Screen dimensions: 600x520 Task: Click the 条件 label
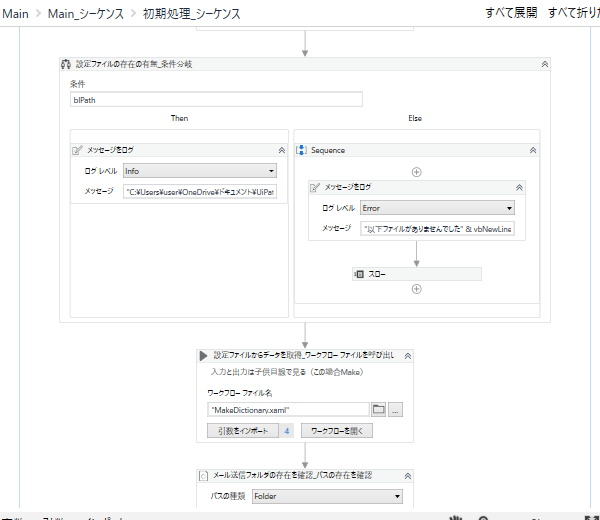pos(77,84)
